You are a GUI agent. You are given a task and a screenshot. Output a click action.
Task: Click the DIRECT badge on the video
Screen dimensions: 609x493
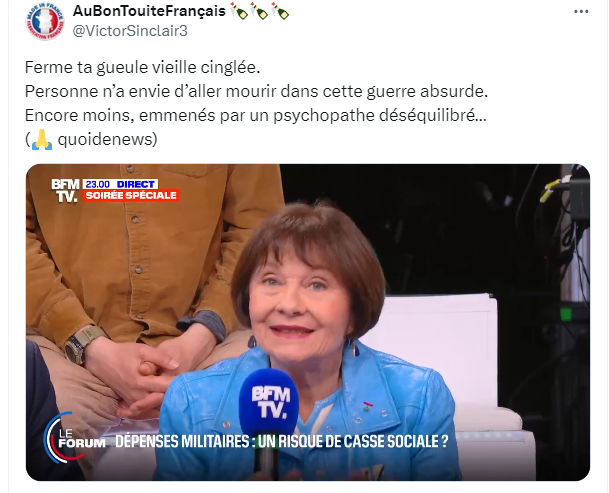point(136,184)
